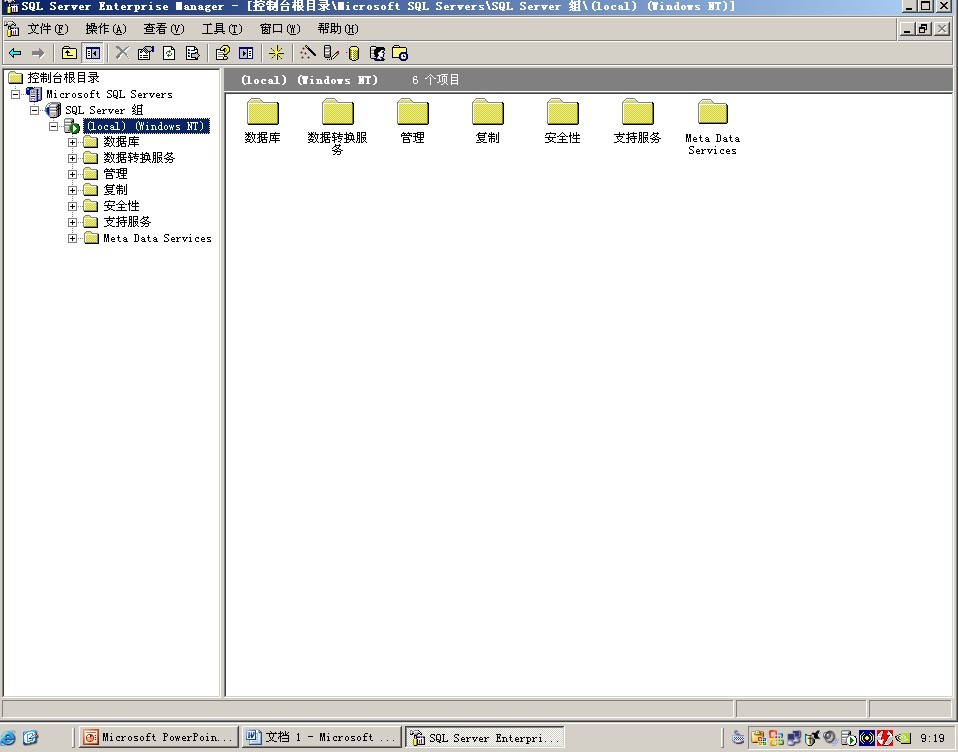Screen dimensions: 958x752
Task: Select the 数据库 folder in right pane
Action: pos(263,121)
